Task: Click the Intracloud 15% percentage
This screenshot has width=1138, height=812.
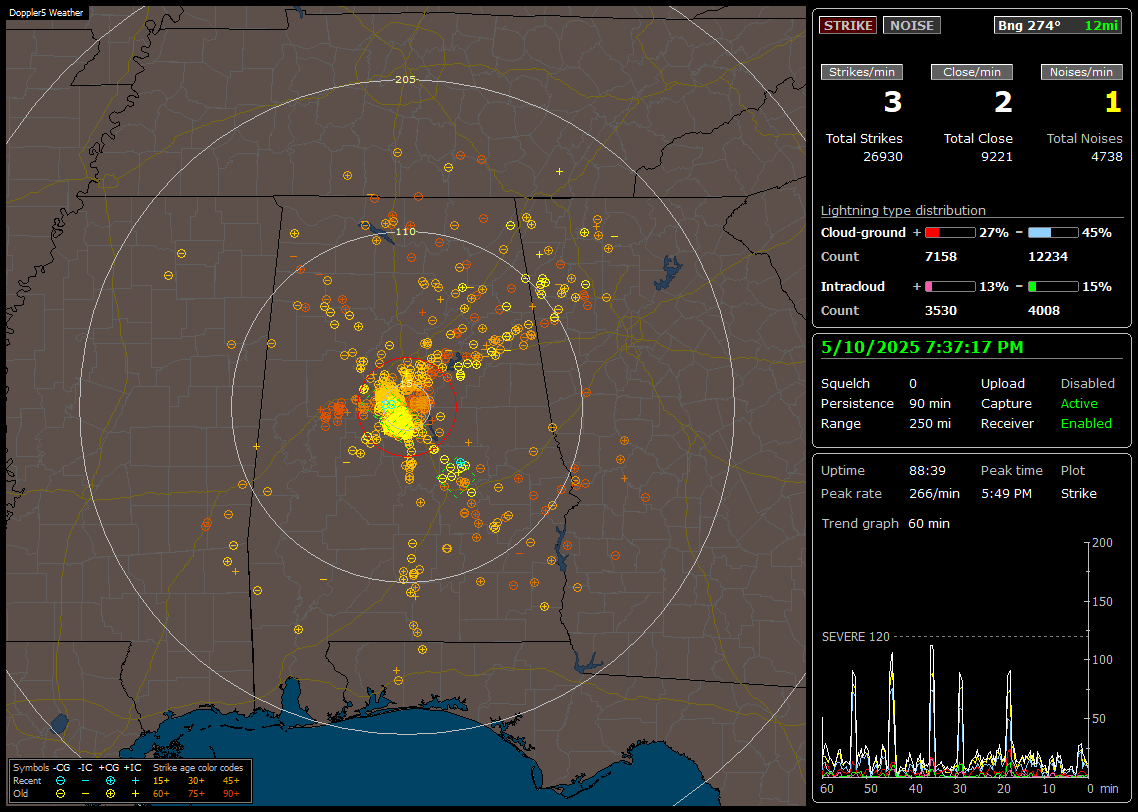Action: 1097,287
